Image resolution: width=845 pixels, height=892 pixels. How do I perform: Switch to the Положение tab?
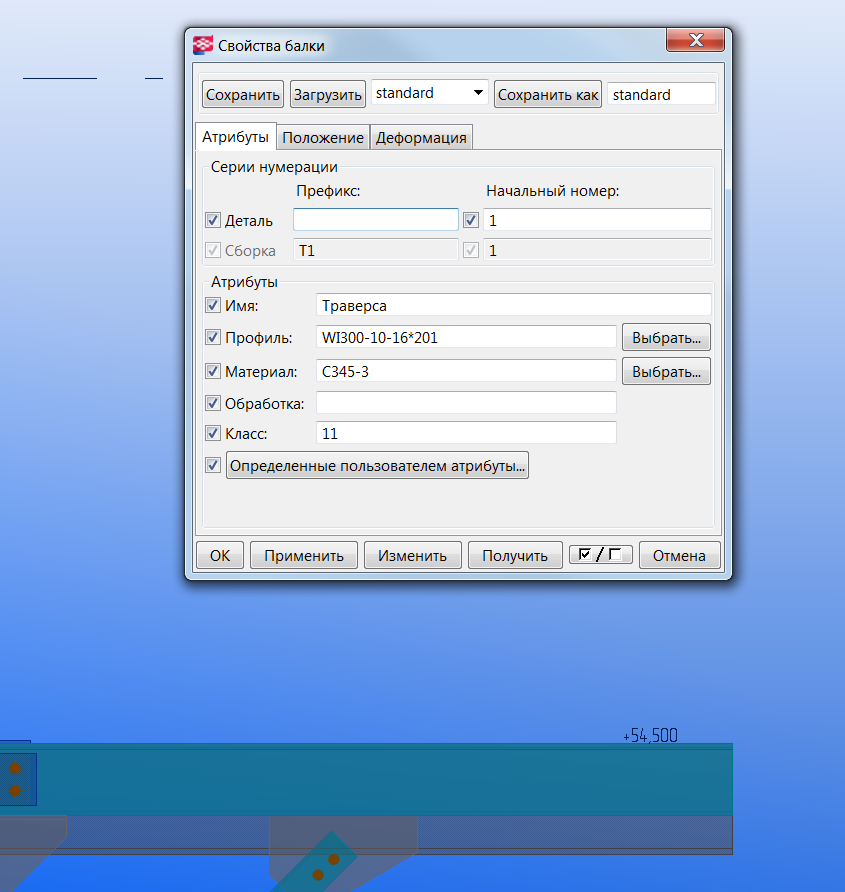coord(323,138)
